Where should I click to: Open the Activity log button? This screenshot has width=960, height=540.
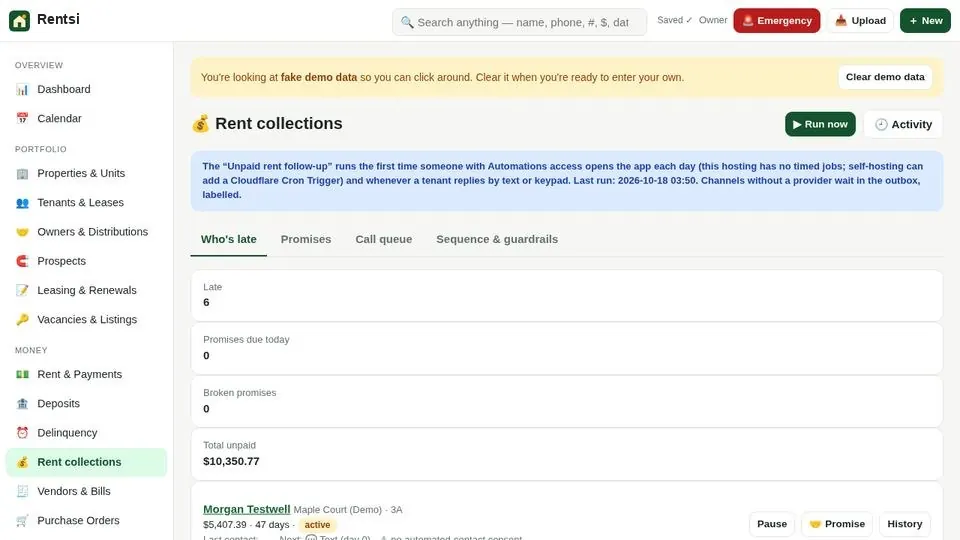903,124
